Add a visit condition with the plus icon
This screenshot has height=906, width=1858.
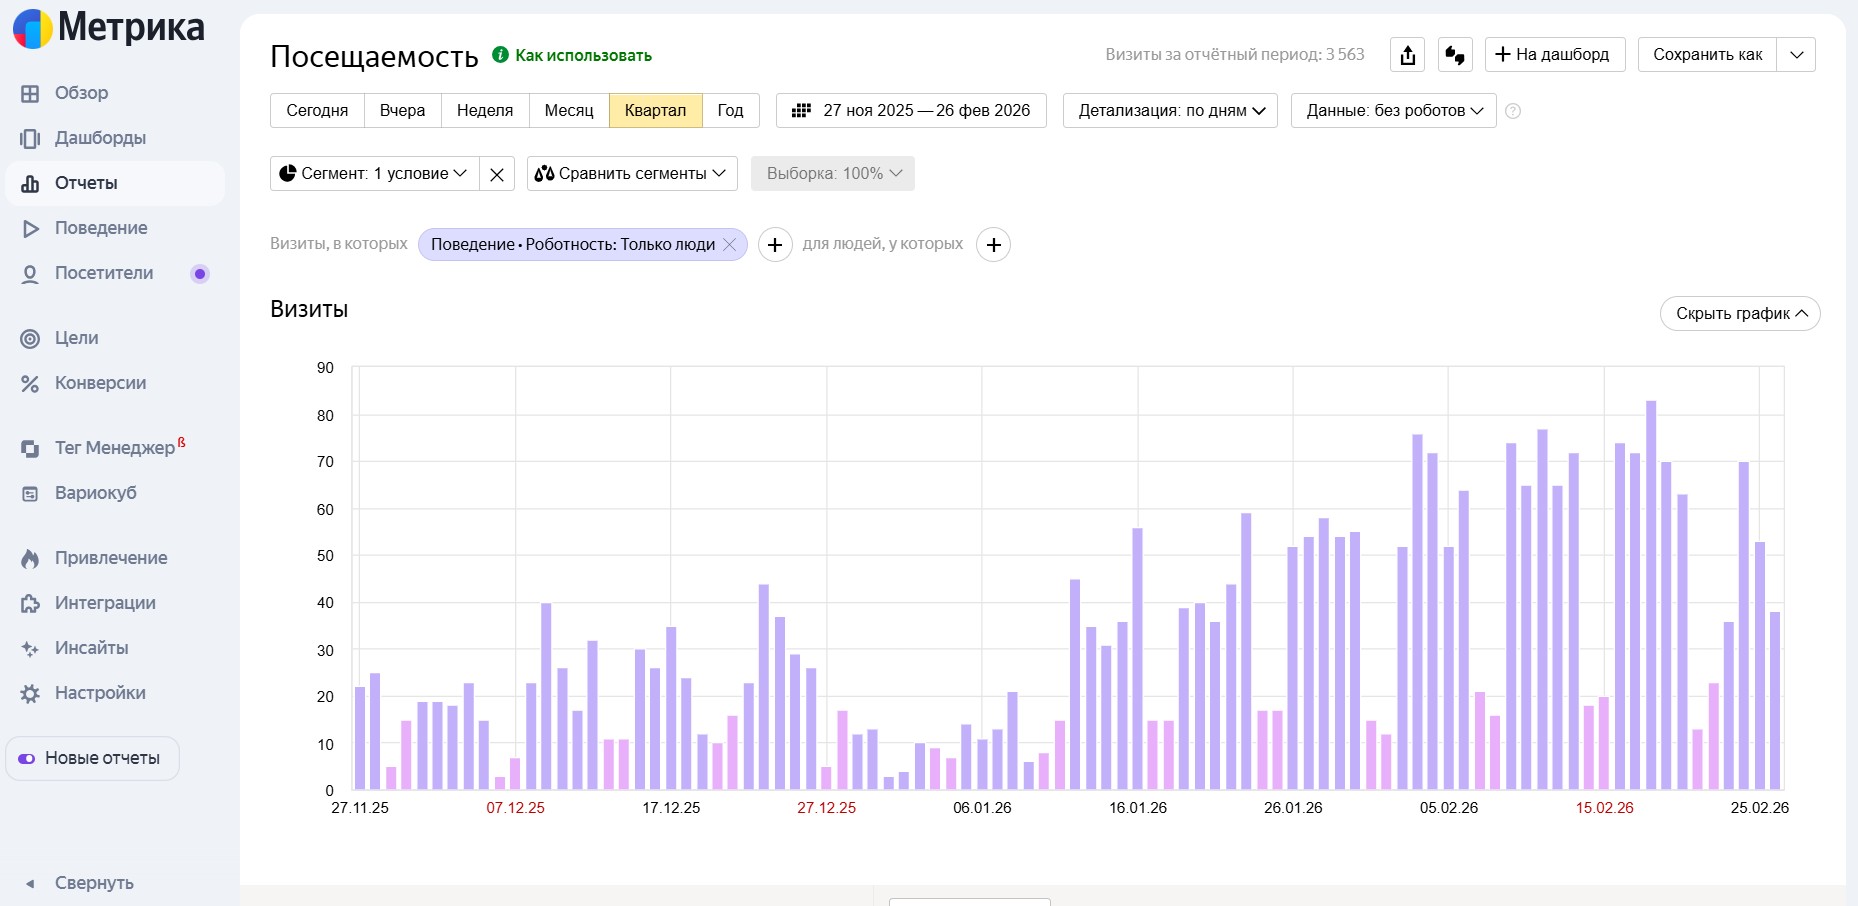[x=775, y=245]
